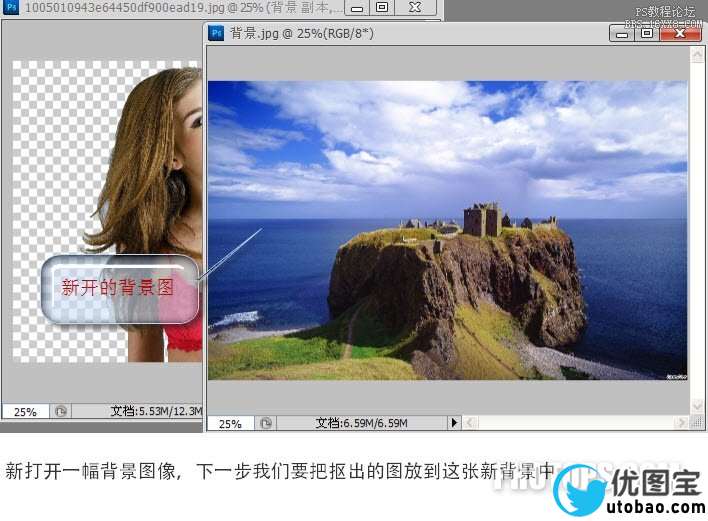708x521 pixels.
Task: Click 文档:6.59M/6.59M status text
Action: [361, 423]
